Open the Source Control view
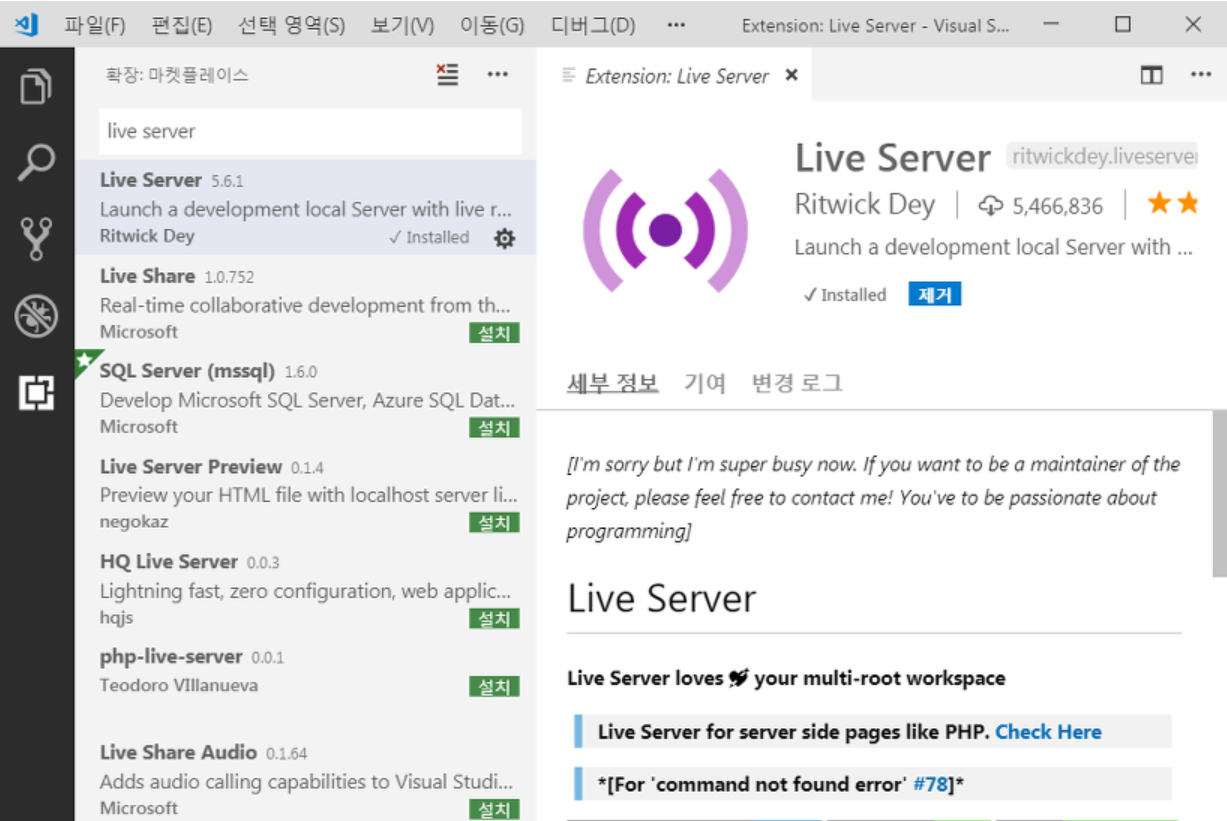The width and height of the screenshot is (1227, 821). 36,239
